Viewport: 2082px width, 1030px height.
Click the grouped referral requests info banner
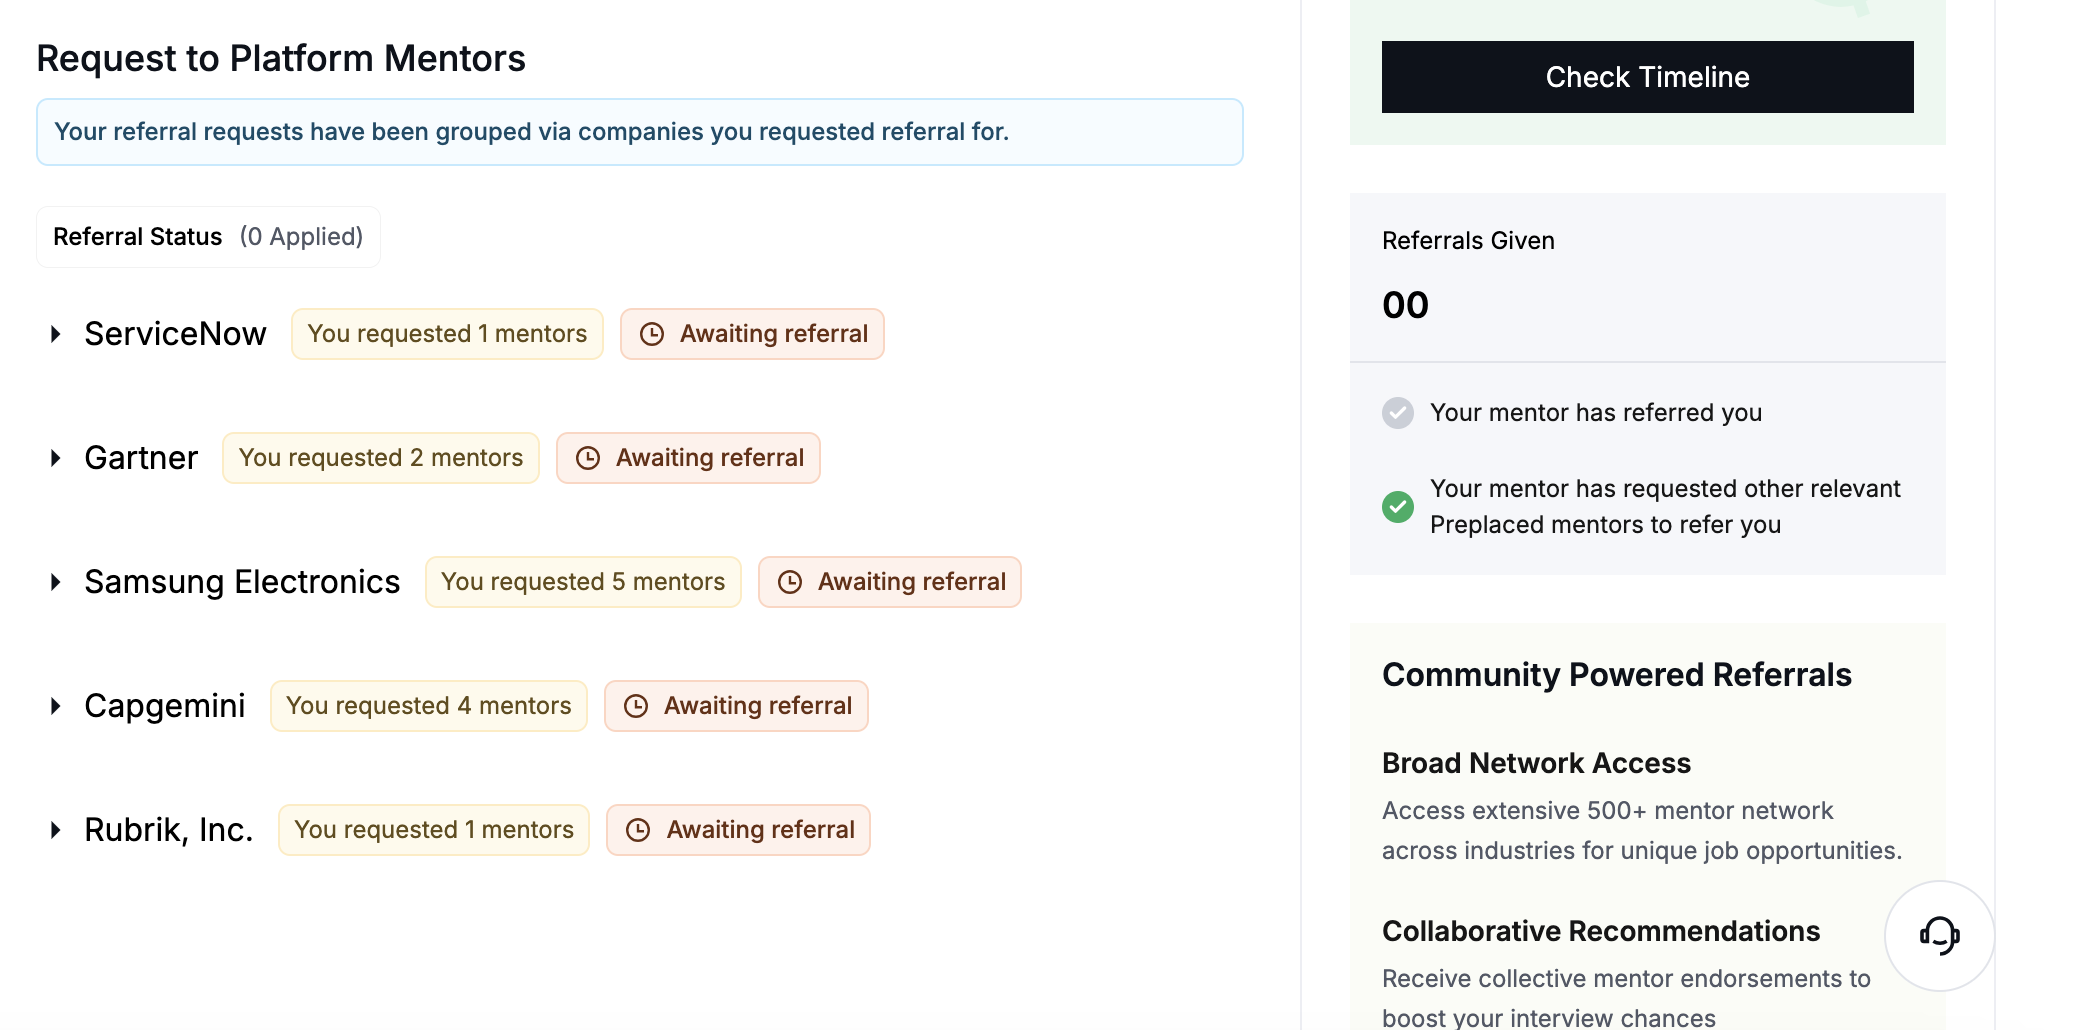[640, 132]
